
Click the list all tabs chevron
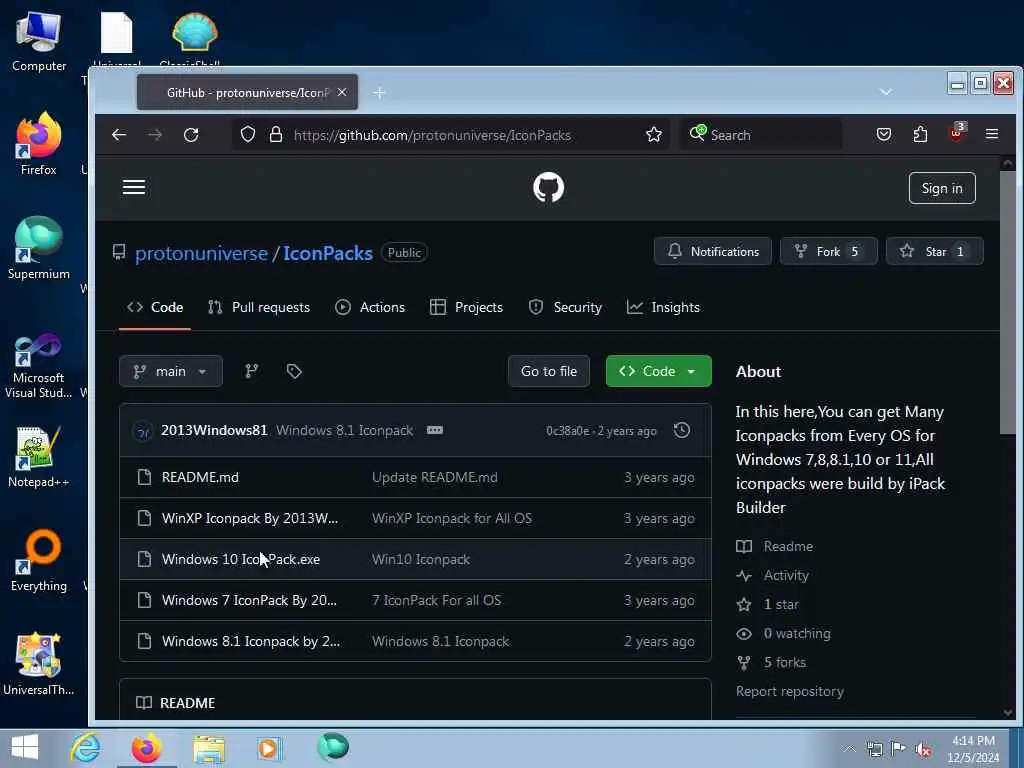pyautogui.click(x=886, y=91)
